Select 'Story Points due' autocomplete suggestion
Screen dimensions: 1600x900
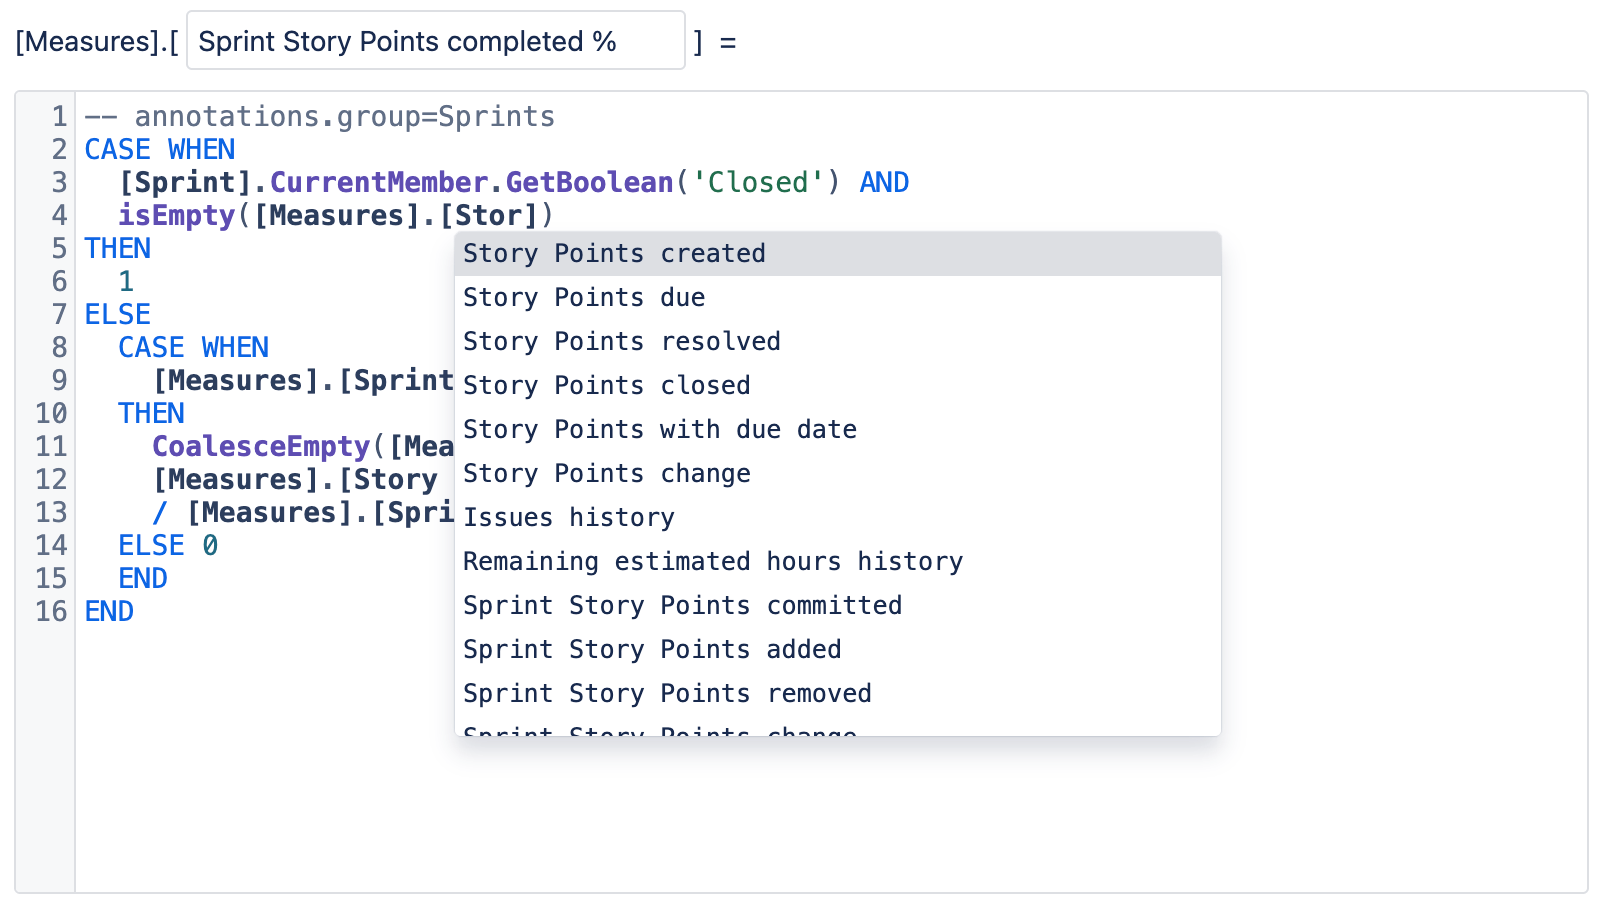(838, 298)
